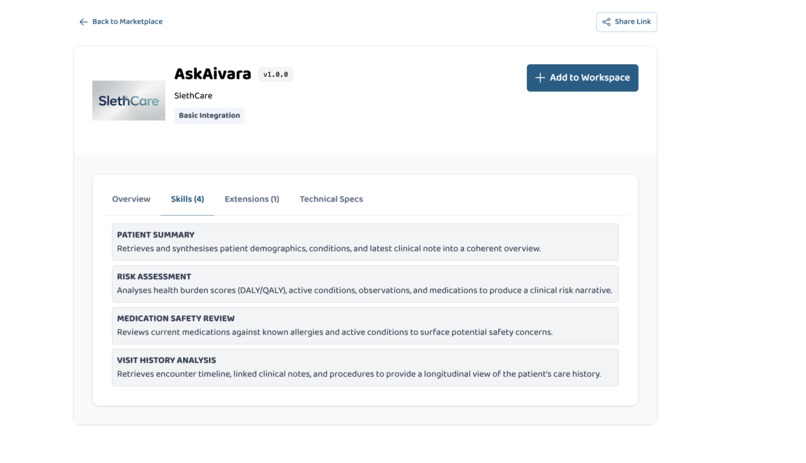This screenshot has width=806, height=463.
Task: Open the Technical Specs tab
Action: 331,199
